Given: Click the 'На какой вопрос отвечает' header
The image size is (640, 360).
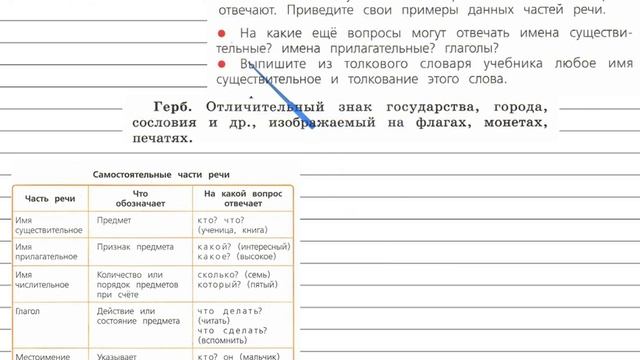Looking at the screenshot, I should 243,198.
